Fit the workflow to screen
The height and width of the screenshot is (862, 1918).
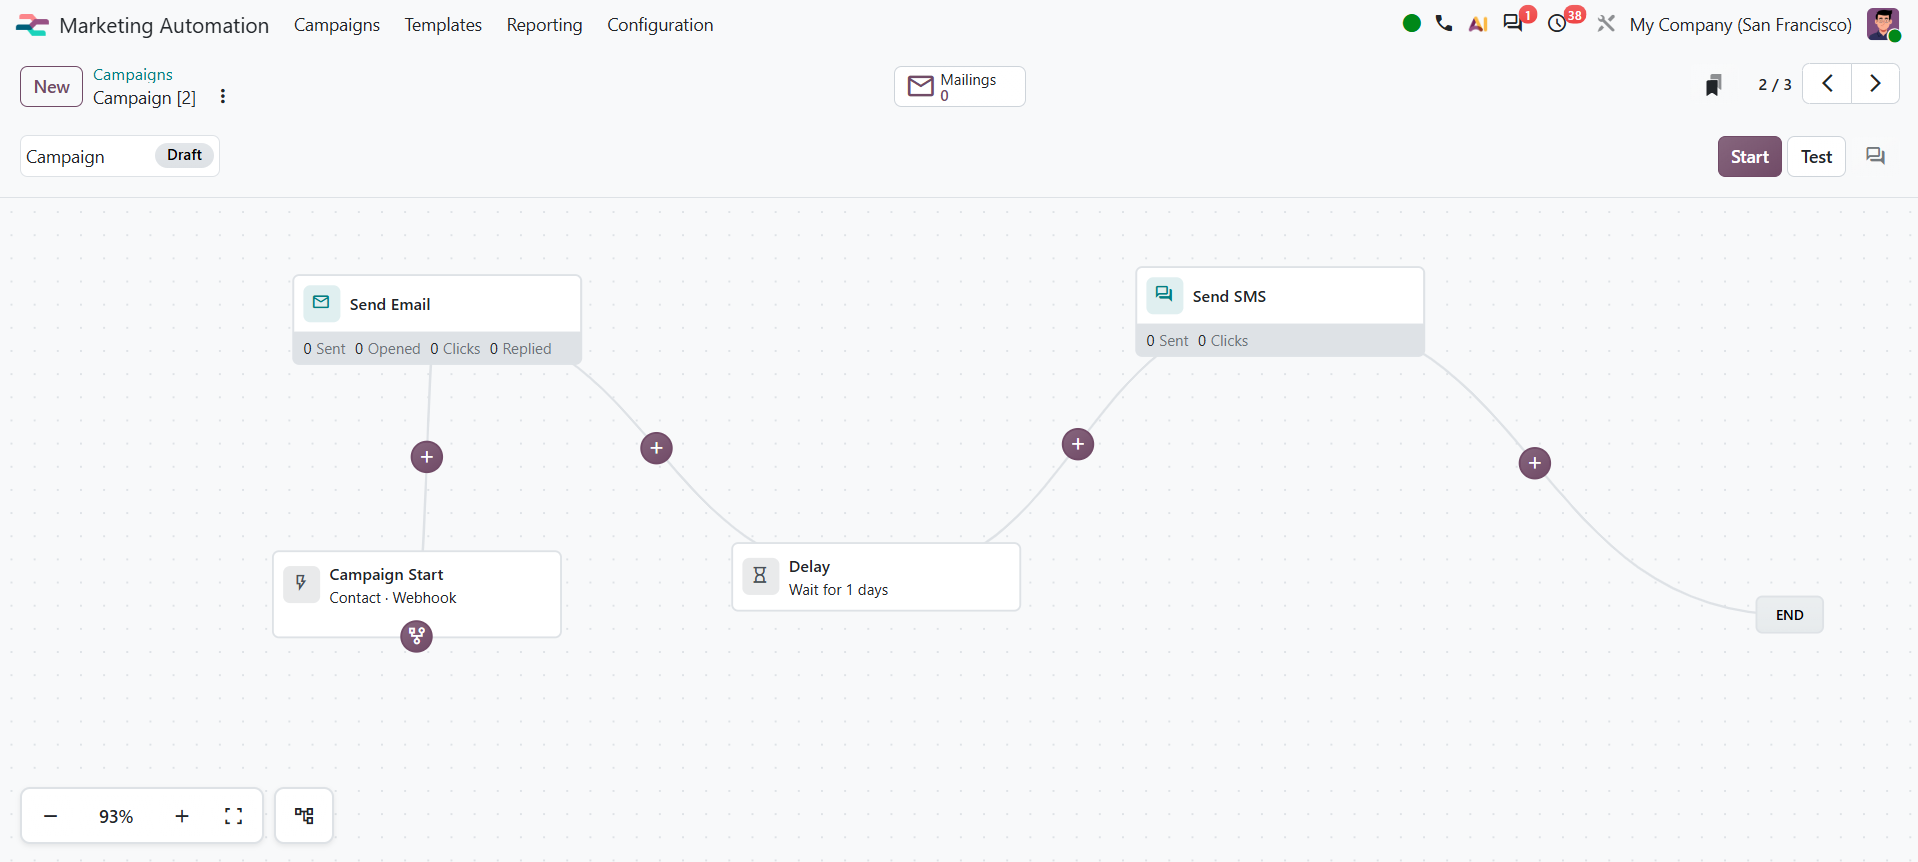point(234,816)
